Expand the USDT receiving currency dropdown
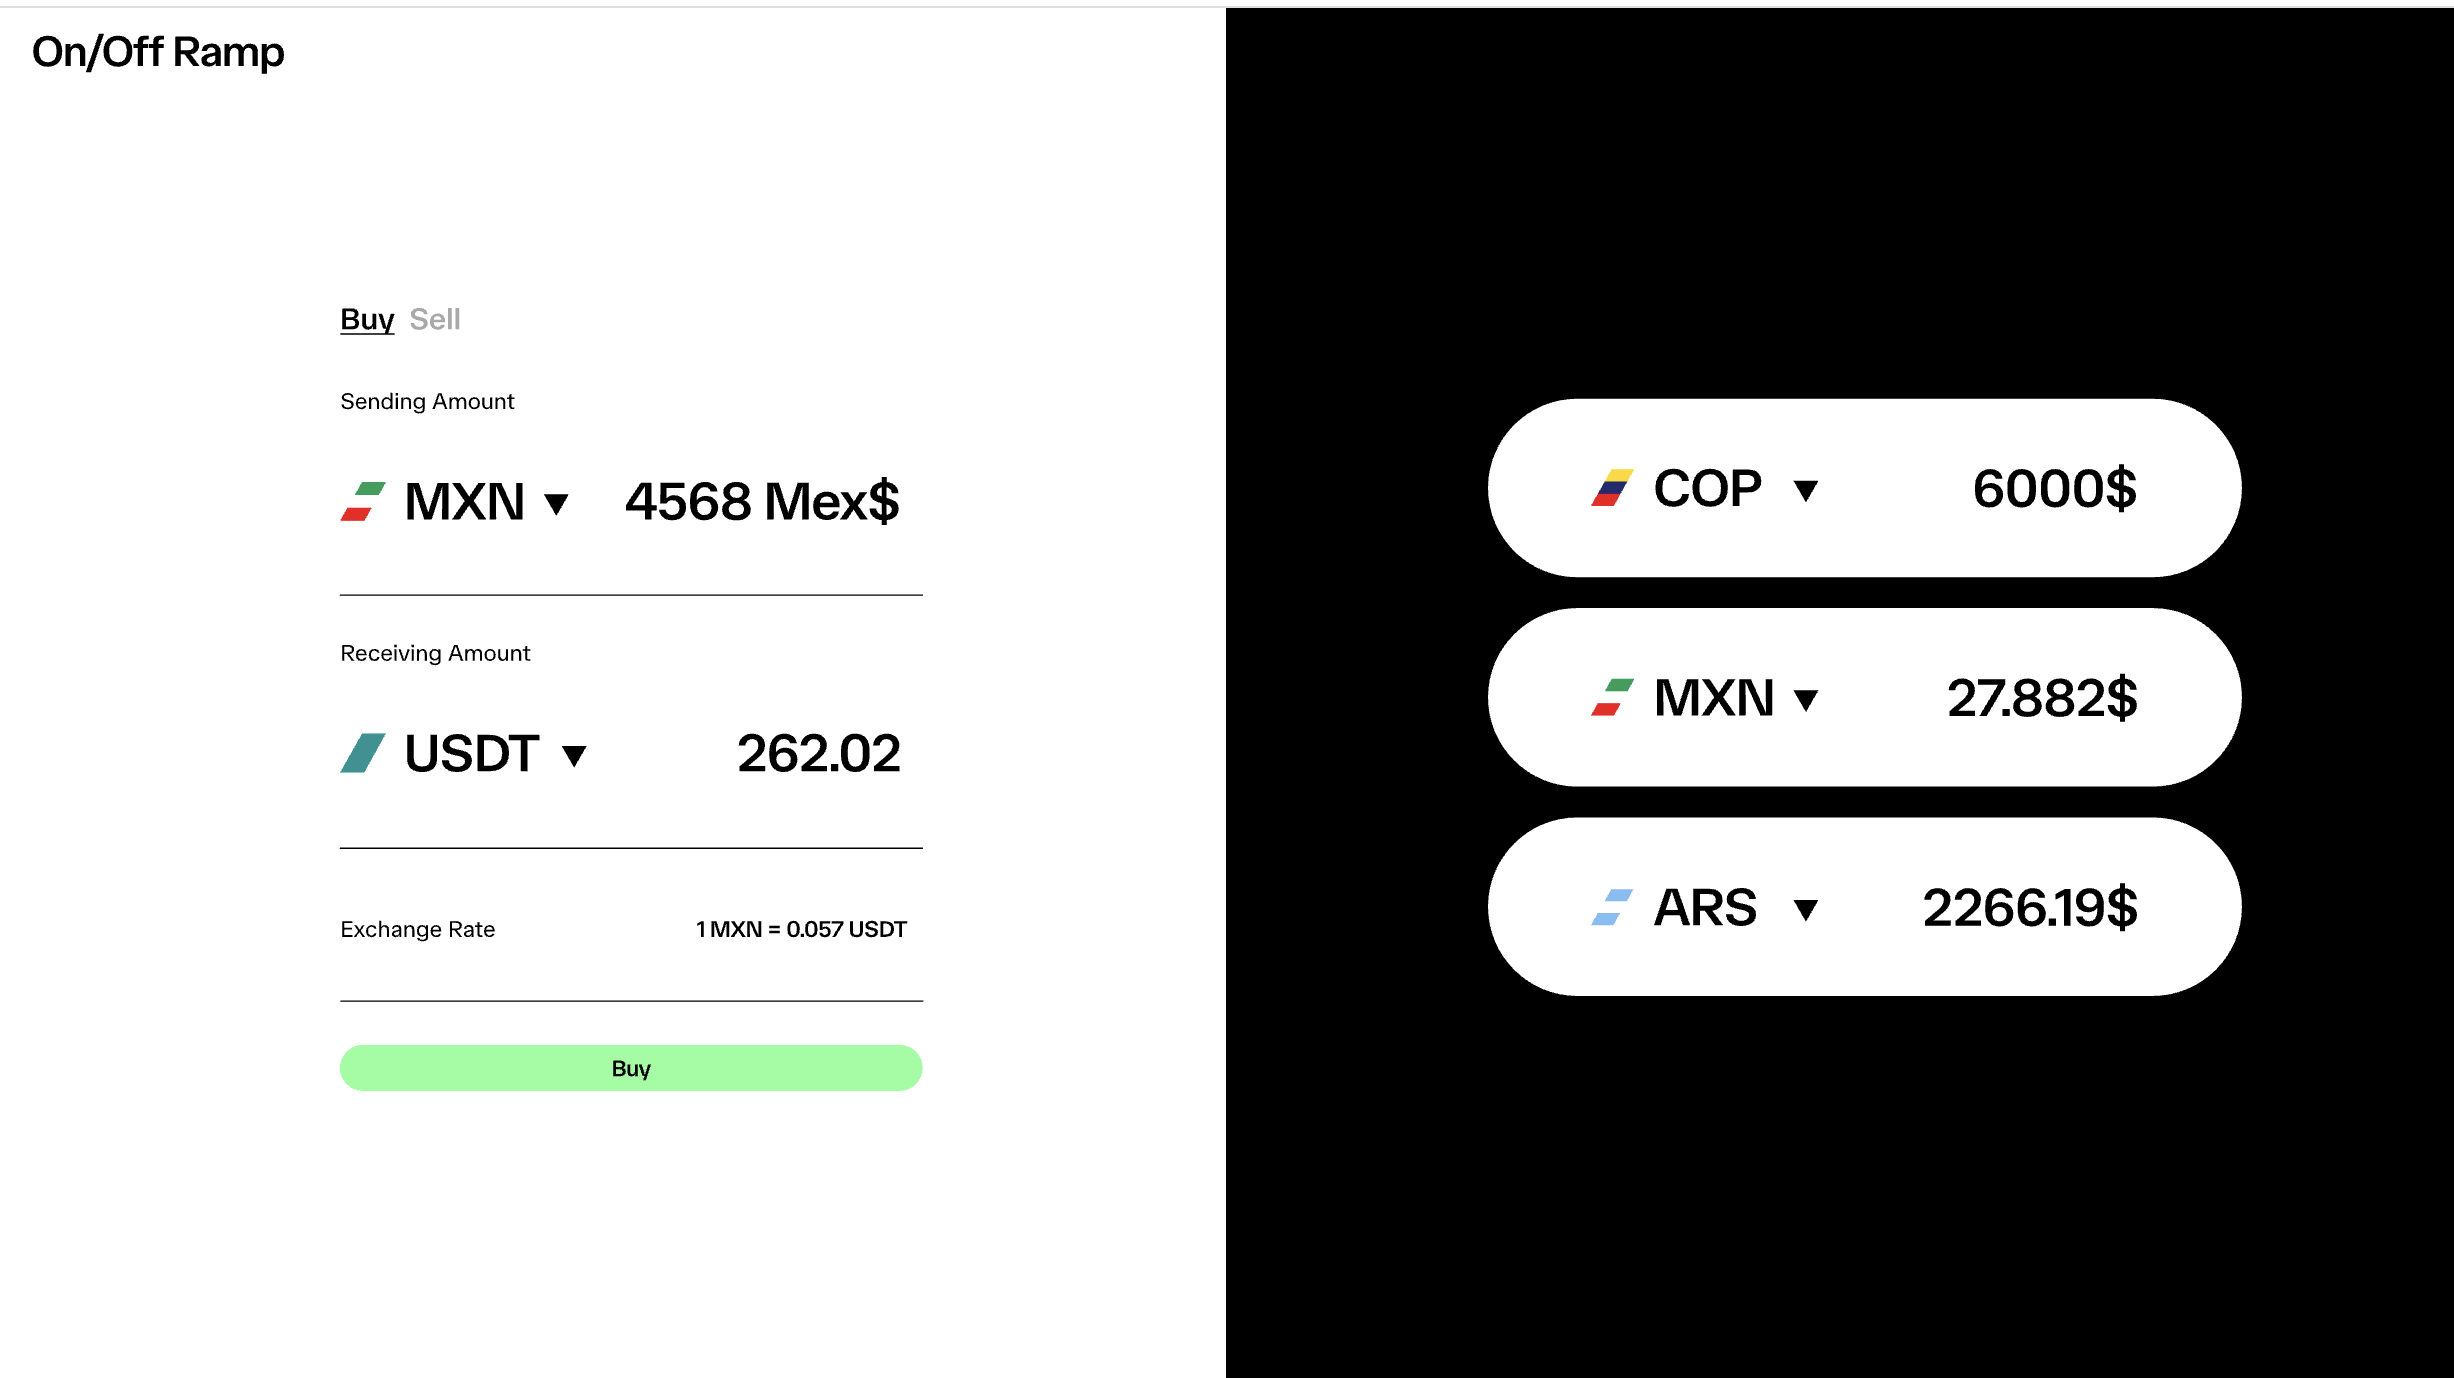This screenshot has width=2454, height=1378. [574, 755]
